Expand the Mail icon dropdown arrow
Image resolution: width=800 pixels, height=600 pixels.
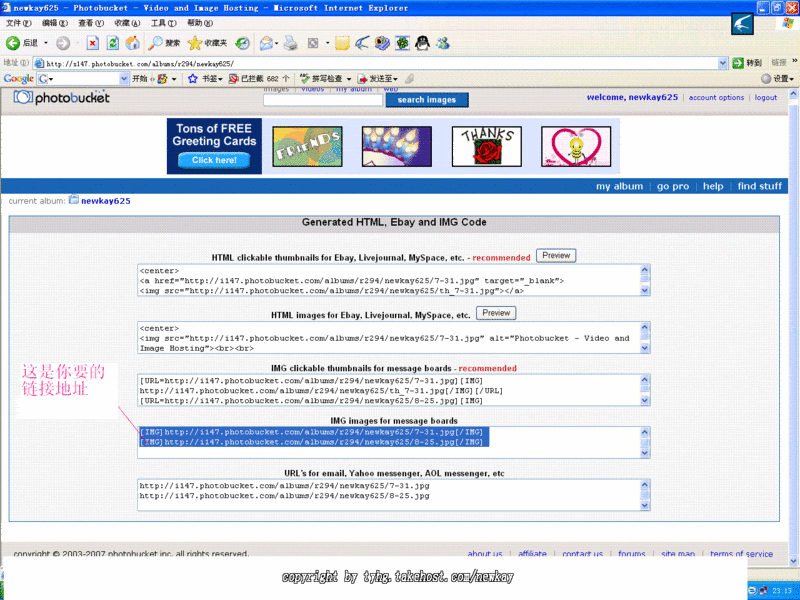tap(277, 43)
